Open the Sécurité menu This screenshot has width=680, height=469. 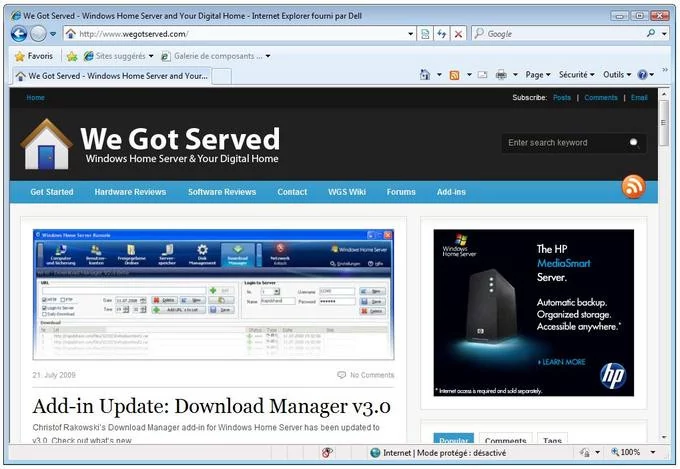point(576,75)
